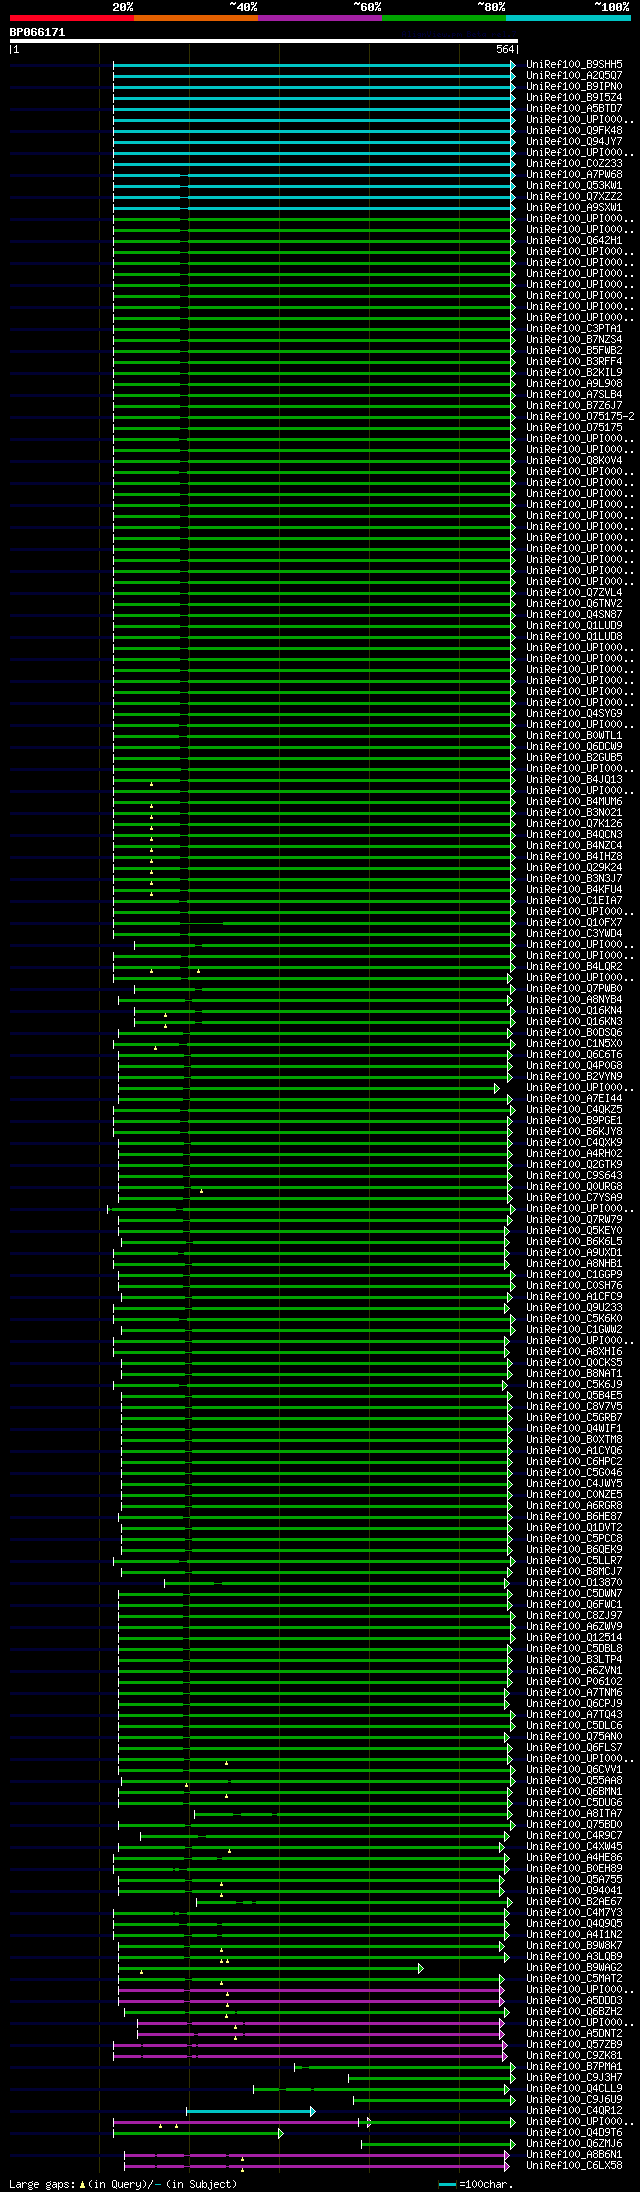Screen dimensions: 640x2192
Task: Select UniRef100_Q7PWB0 in the hit list
Action: tap(574, 989)
